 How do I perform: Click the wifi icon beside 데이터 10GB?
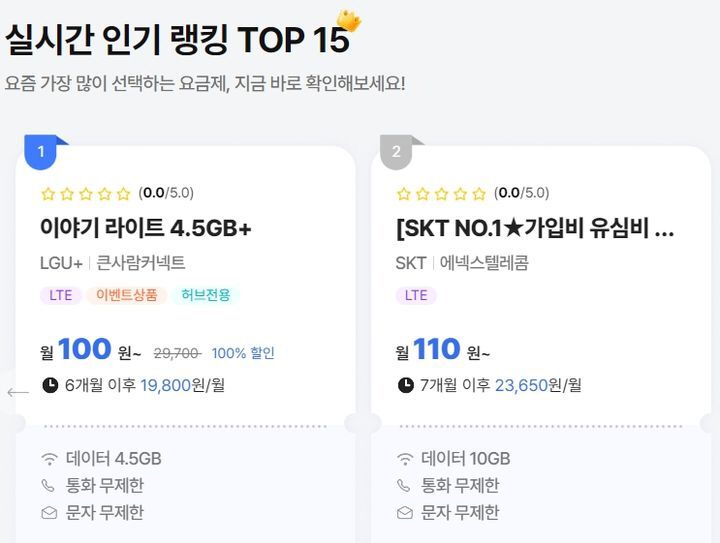(405, 459)
